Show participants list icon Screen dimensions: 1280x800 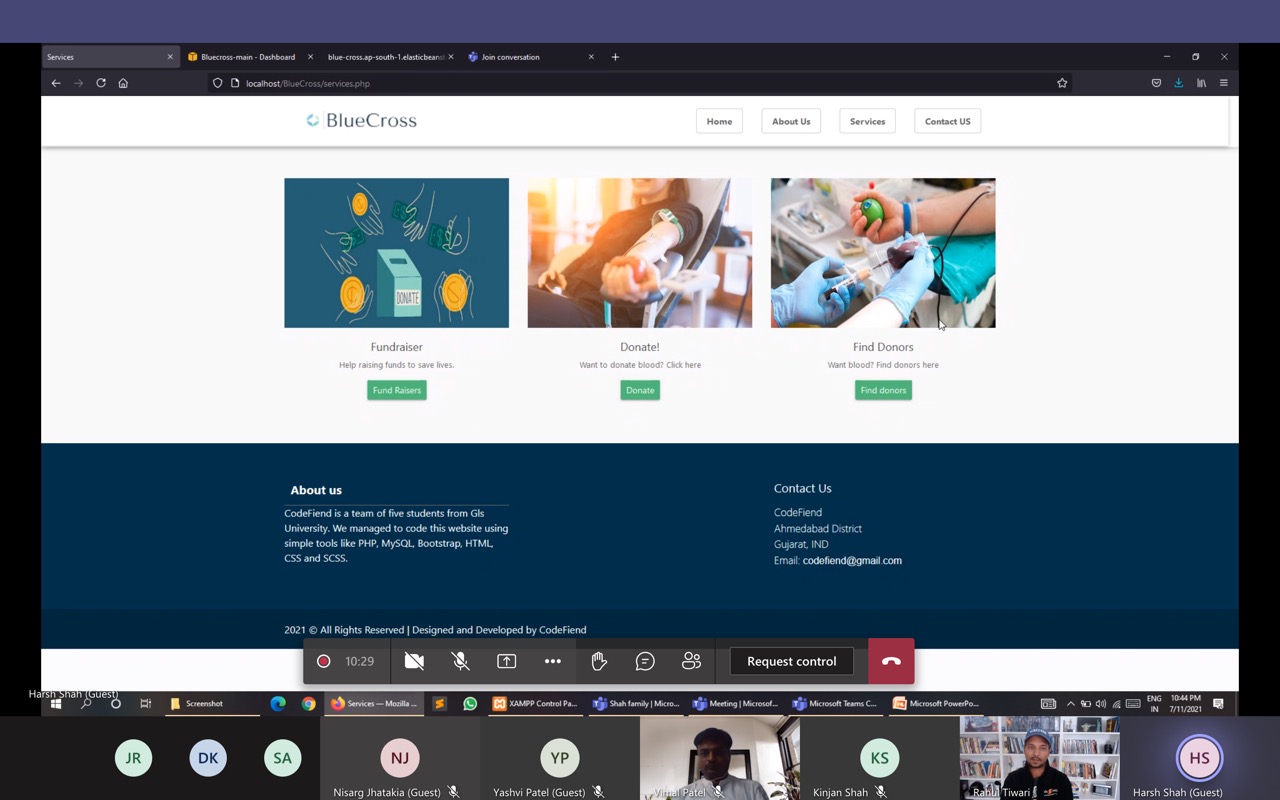click(x=691, y=661)
